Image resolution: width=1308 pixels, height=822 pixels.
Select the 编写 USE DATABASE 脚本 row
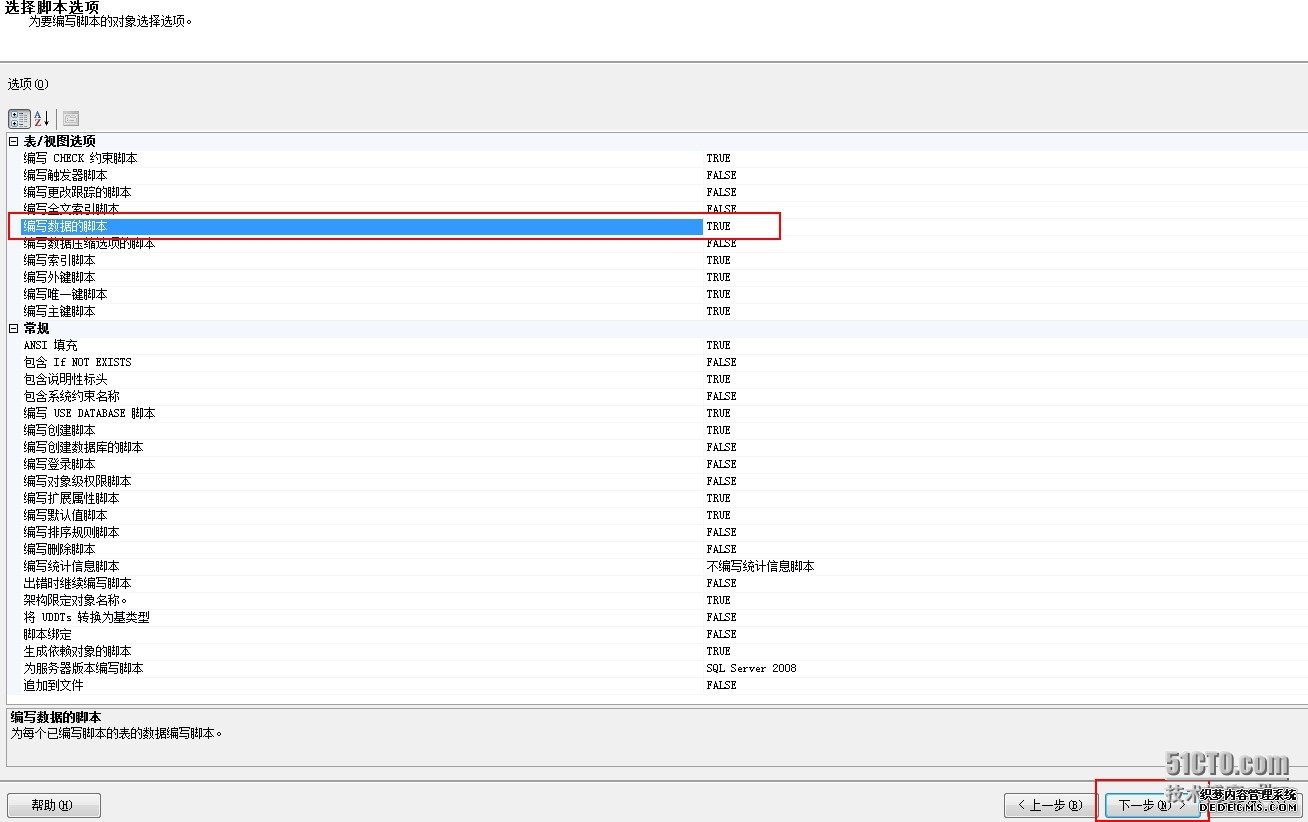pyautogui.click(x=89, y=413)
